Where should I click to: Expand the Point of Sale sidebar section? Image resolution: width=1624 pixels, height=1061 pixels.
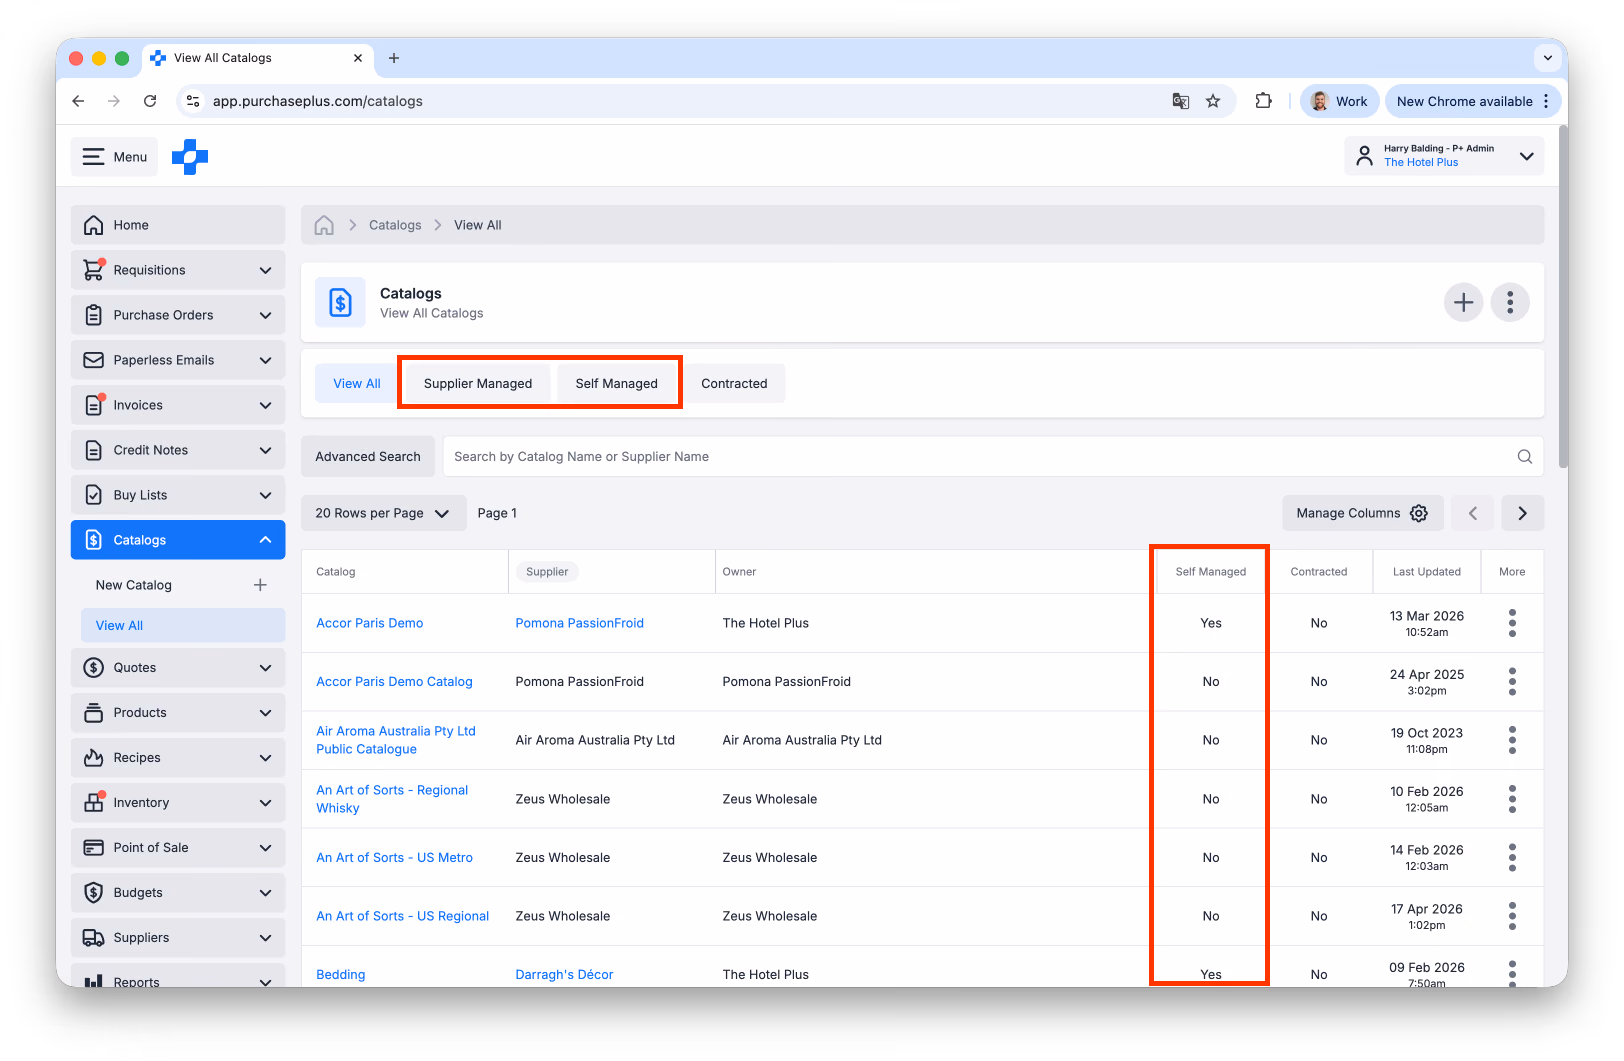(178, 848)
